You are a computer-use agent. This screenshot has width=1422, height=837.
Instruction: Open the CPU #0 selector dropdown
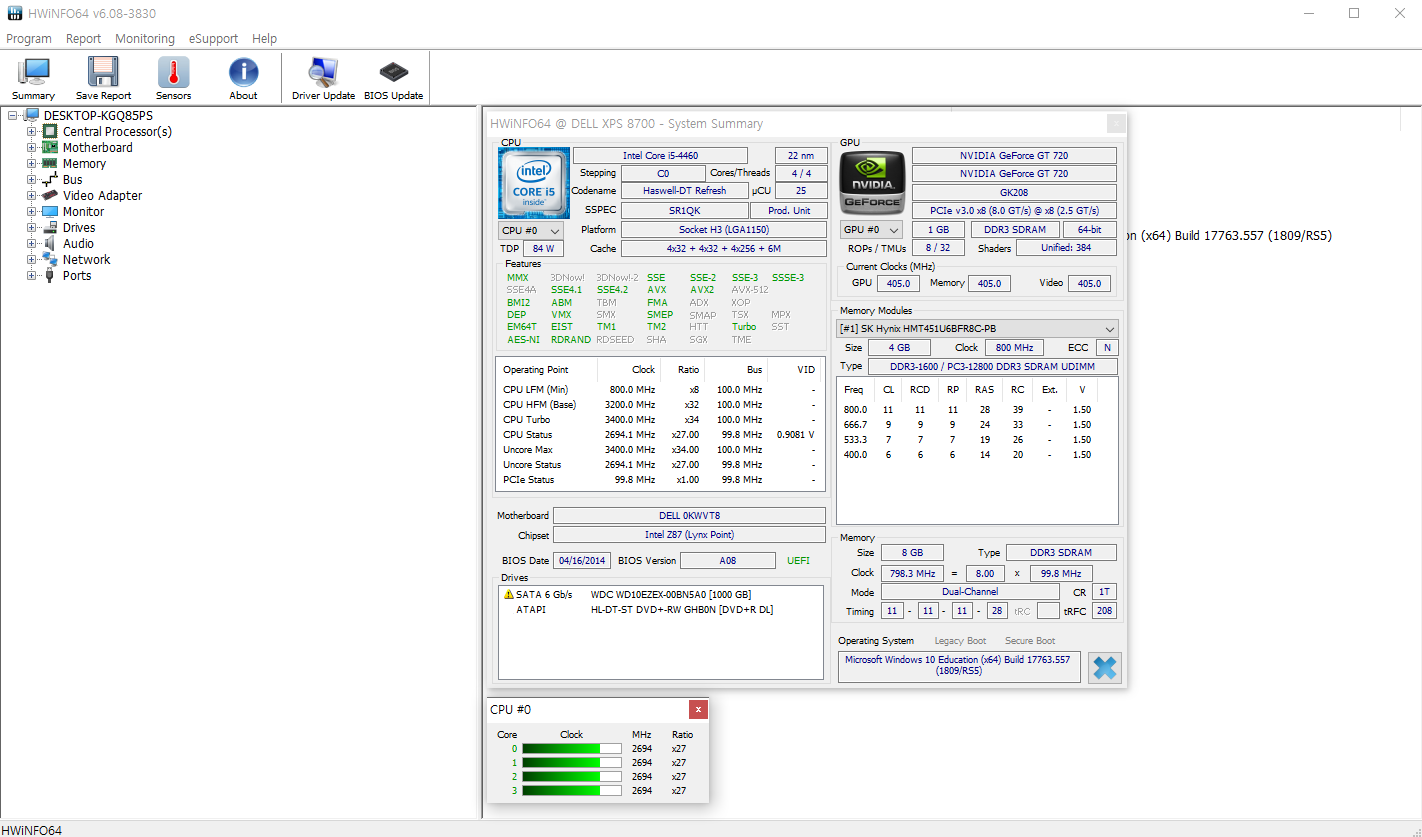click(531, 230)
